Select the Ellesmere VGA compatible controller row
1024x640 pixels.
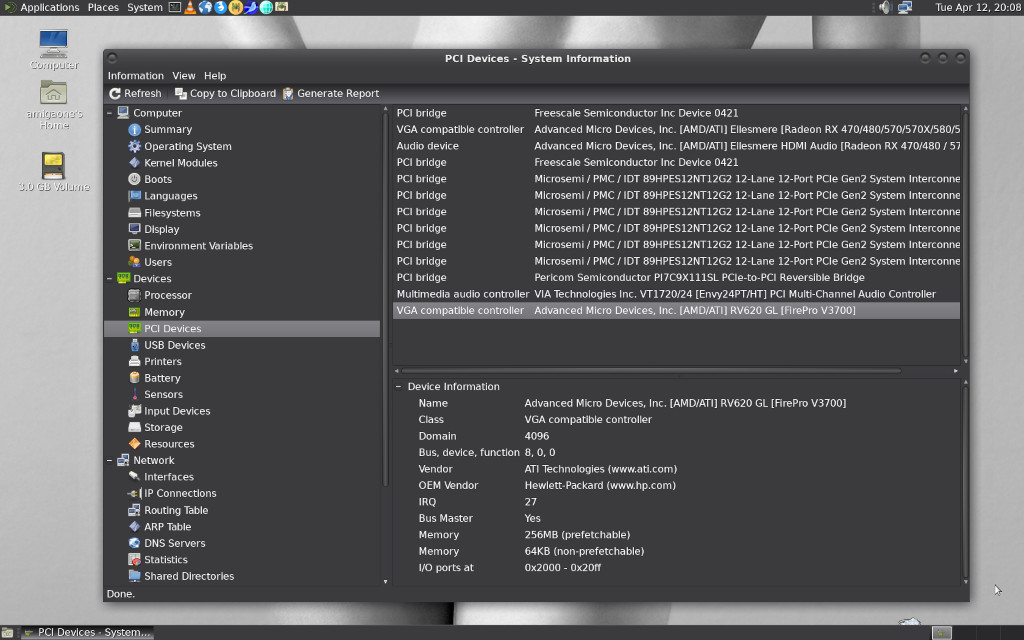pos(677,129)
